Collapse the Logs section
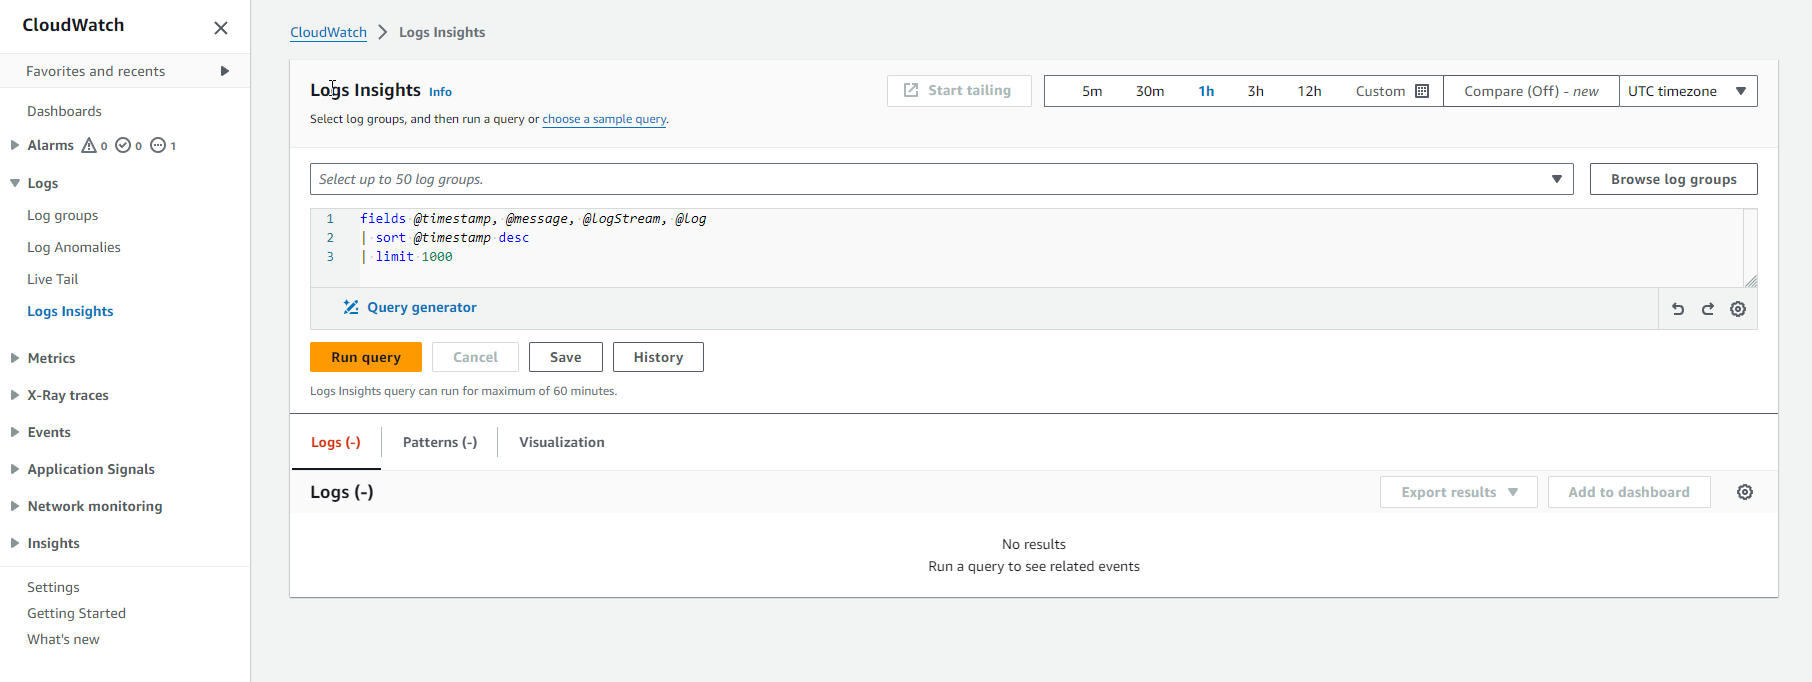The width and height of the screenshot is (1812, 682). 15,183
